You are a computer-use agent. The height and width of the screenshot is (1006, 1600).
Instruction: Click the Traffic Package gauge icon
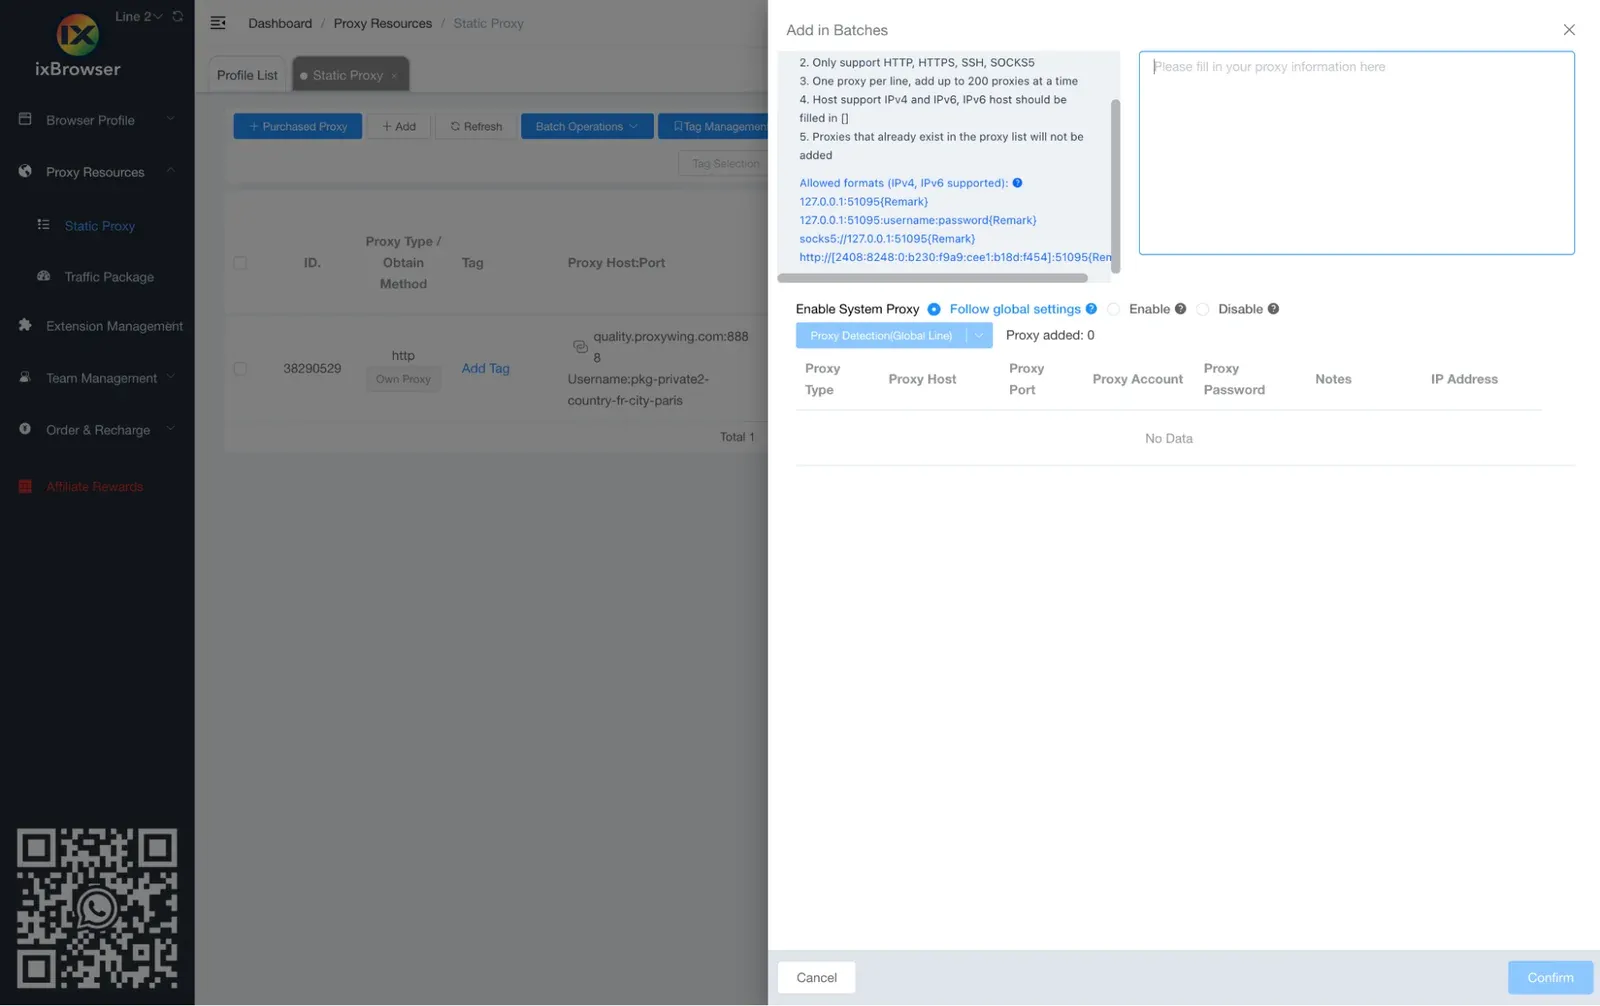click(43, 276)
